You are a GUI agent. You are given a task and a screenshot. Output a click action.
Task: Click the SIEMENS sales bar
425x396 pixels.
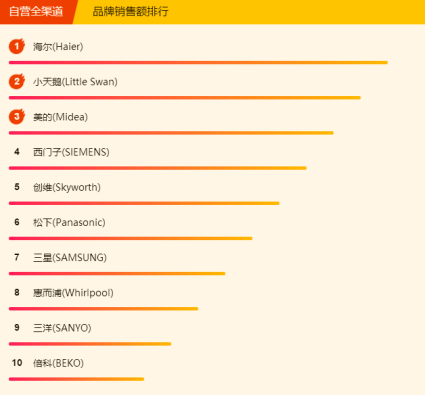click(x=158, y=168)
